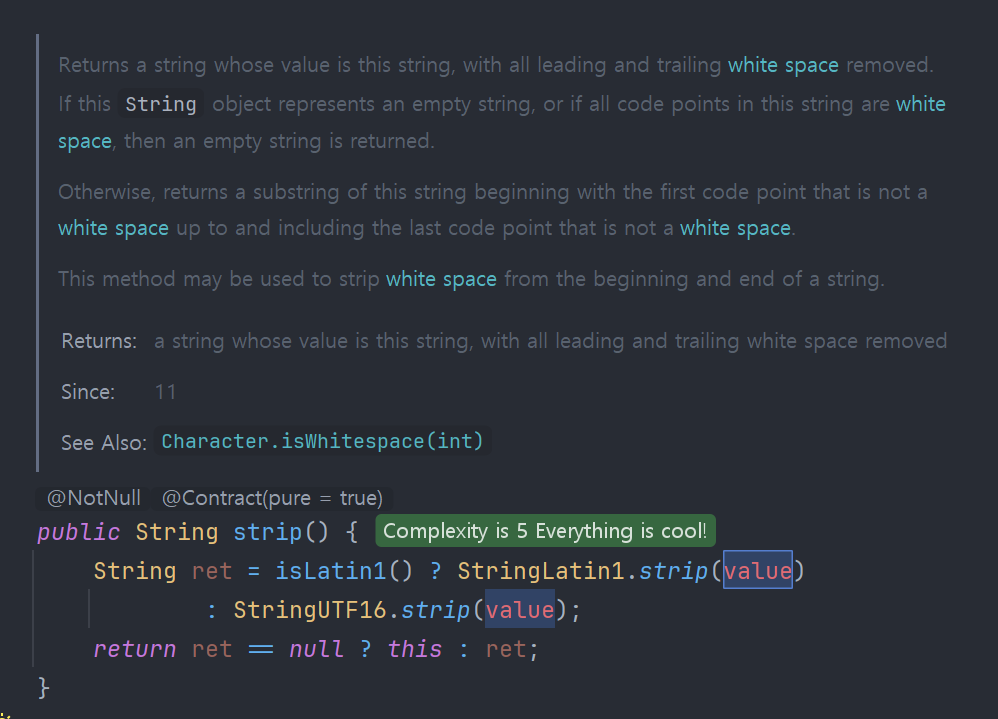
Task: Click the 'public' keyword
Action: pos(79,532)
